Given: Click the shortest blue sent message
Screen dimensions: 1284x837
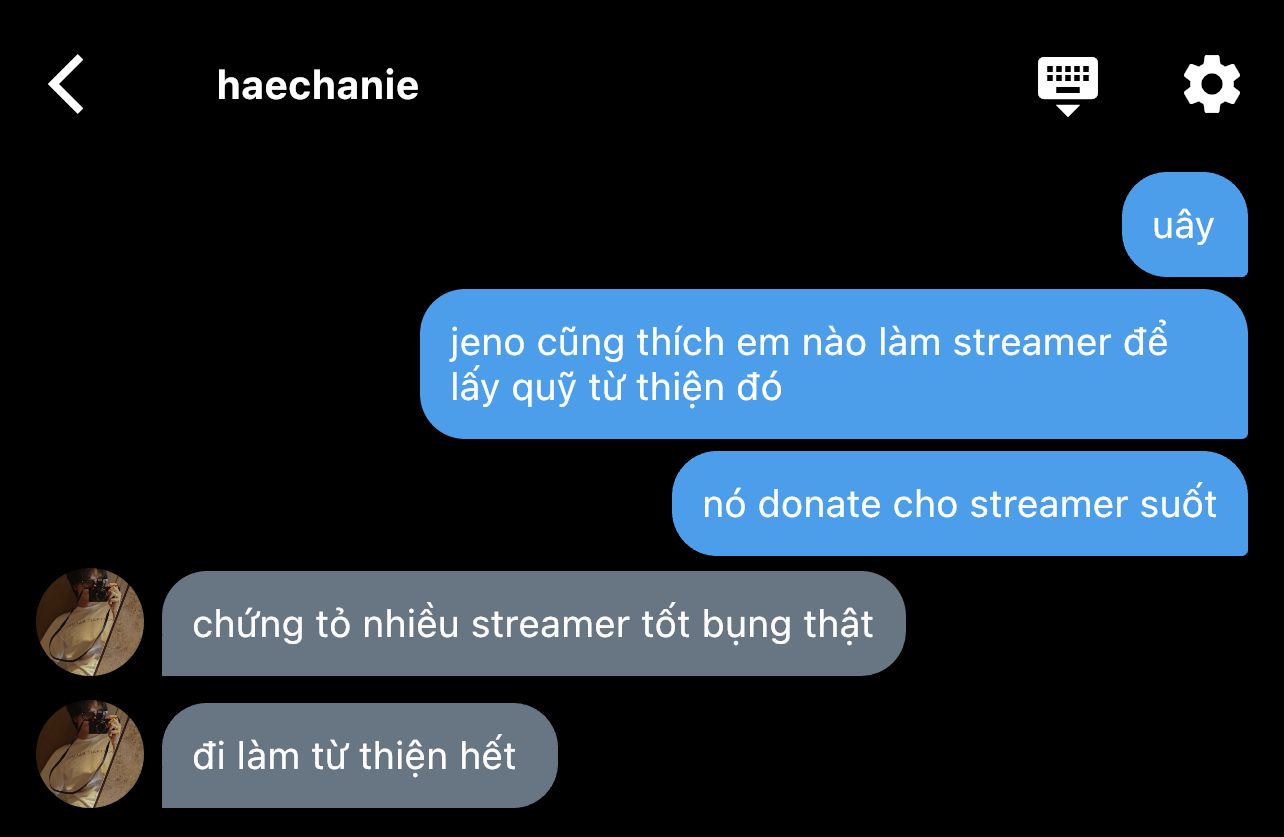Looking at the screenshot, I should point(1184,225).
